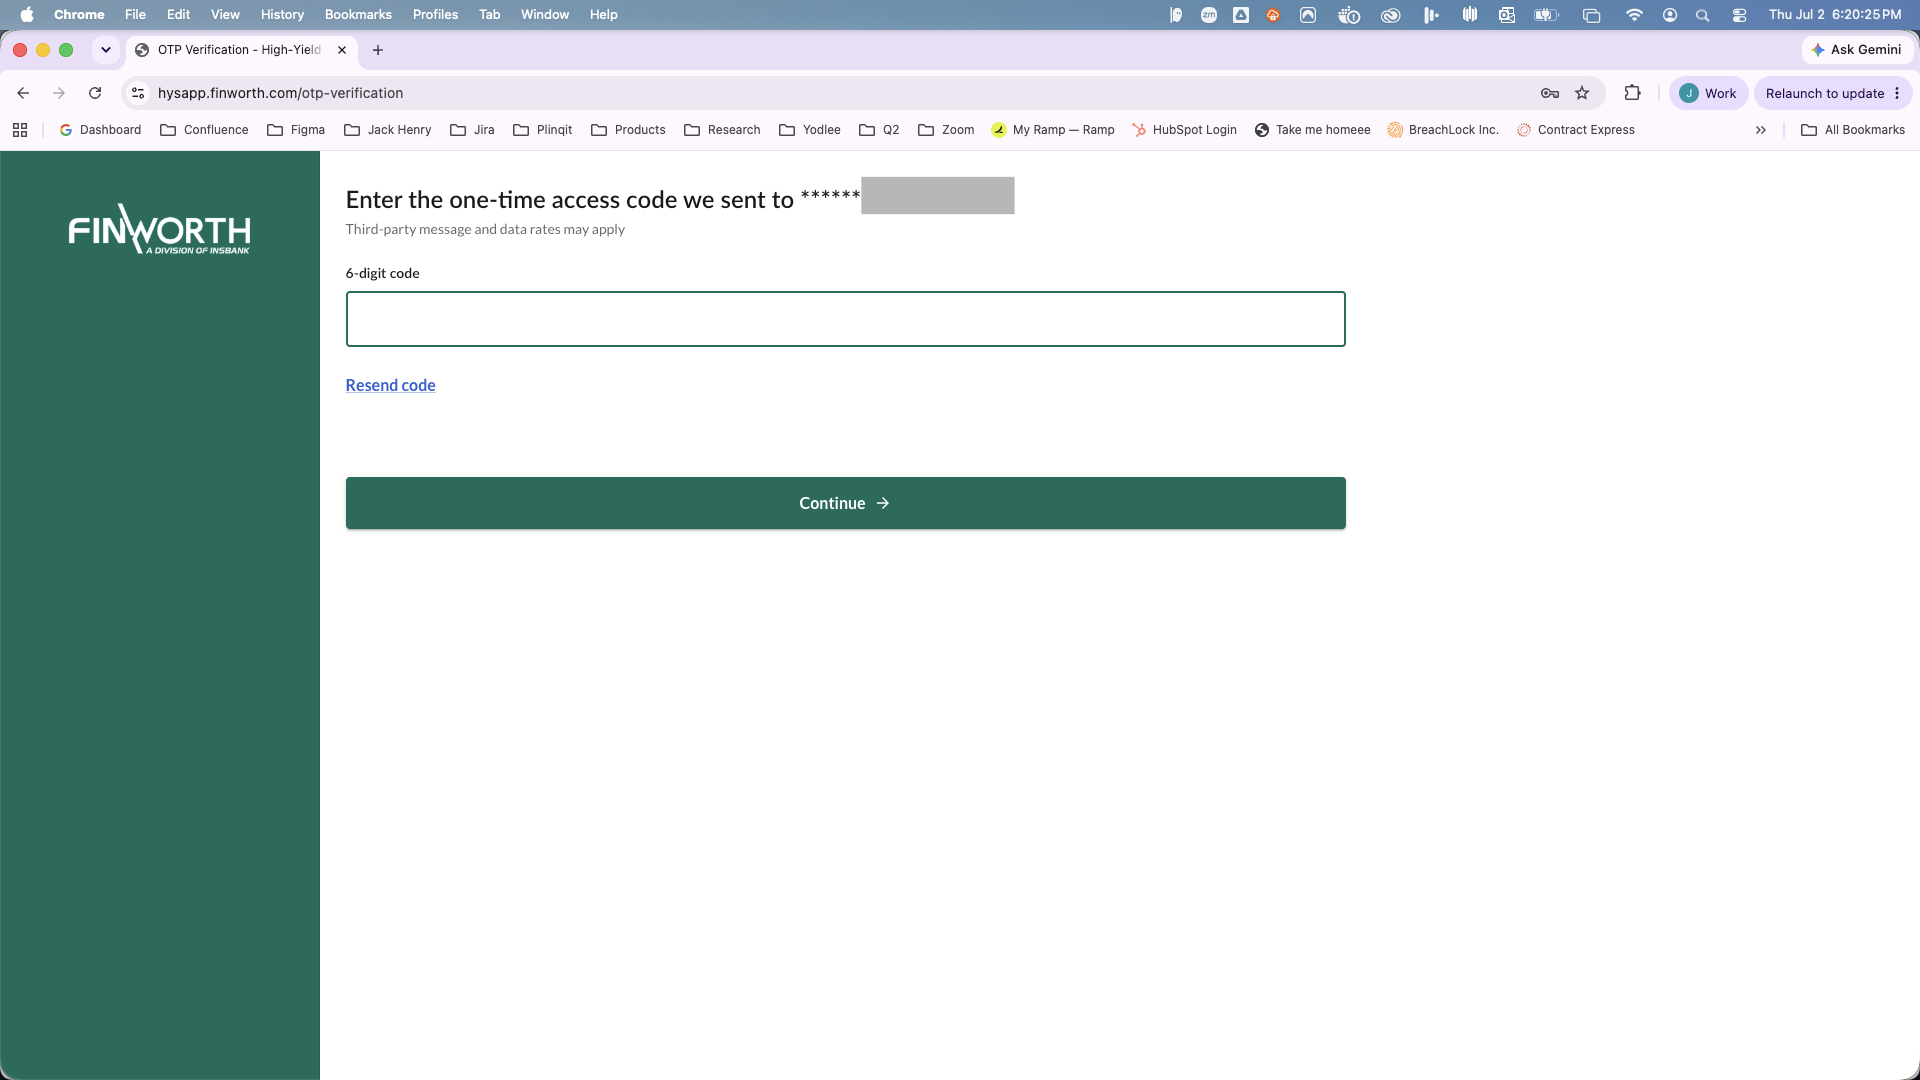Open the History menu

point(282,14)
